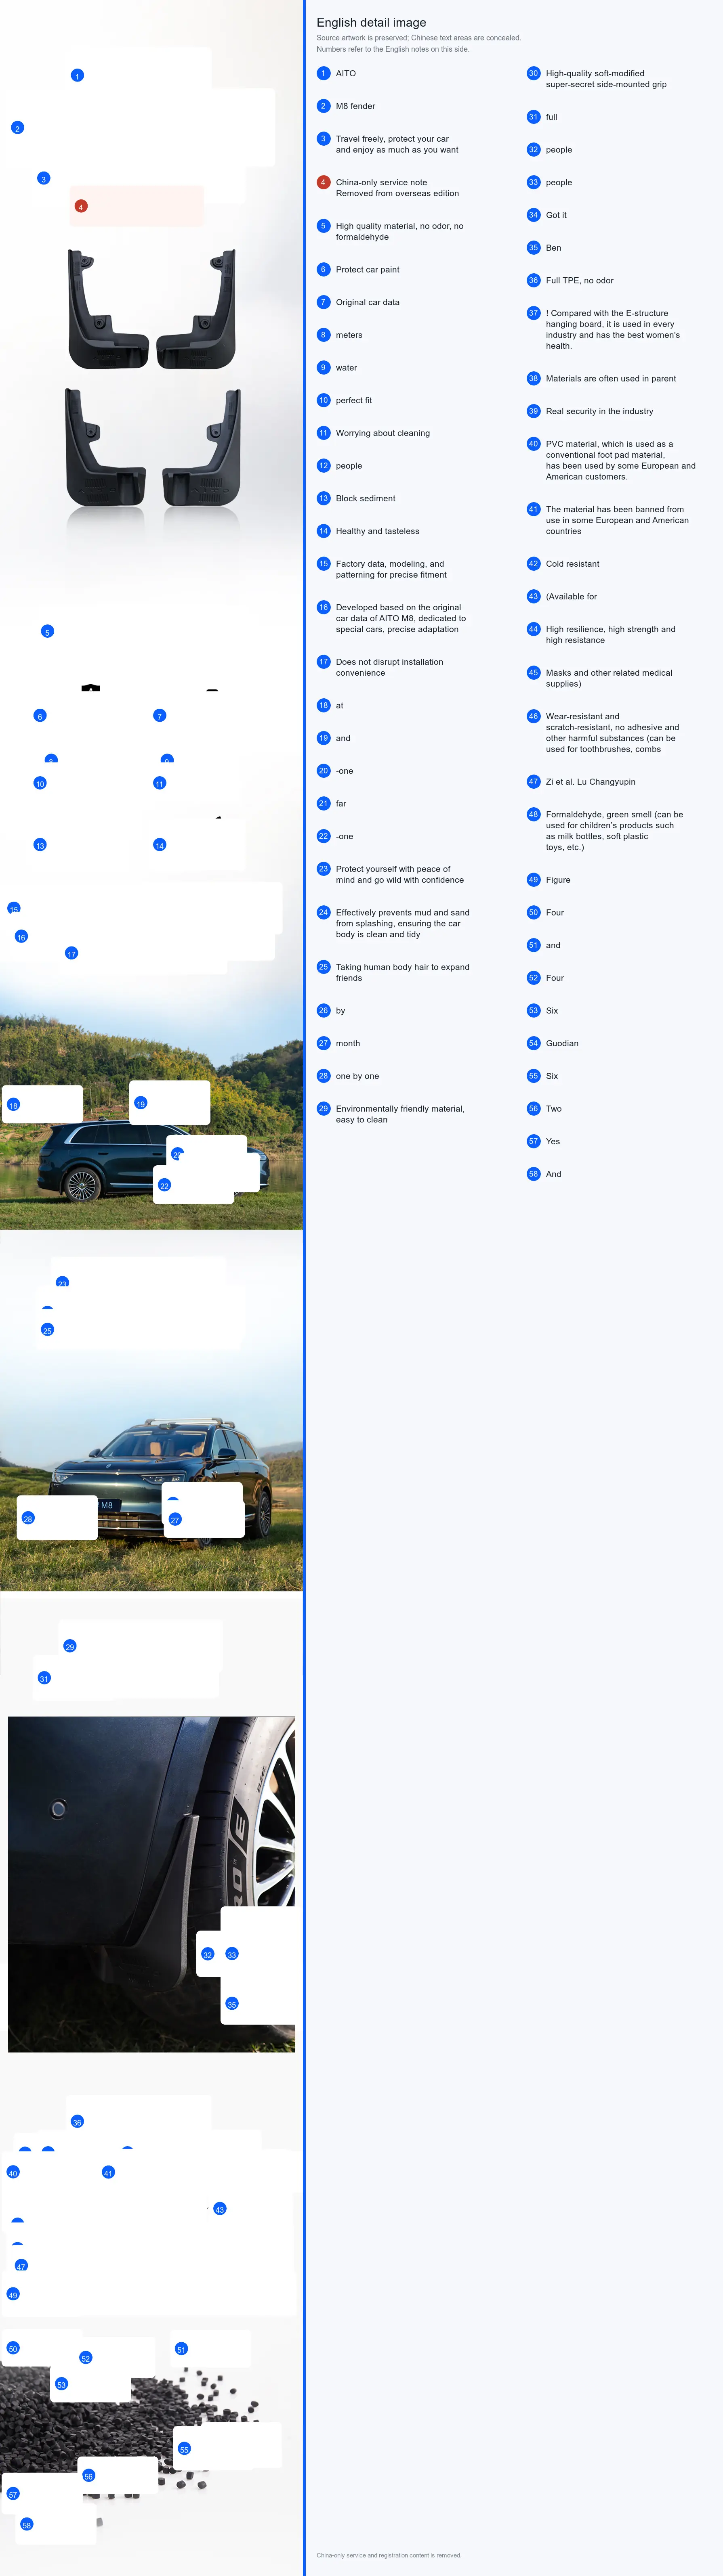
Task: Open the front-view M8 car photo
Action: click(151, 1480)
